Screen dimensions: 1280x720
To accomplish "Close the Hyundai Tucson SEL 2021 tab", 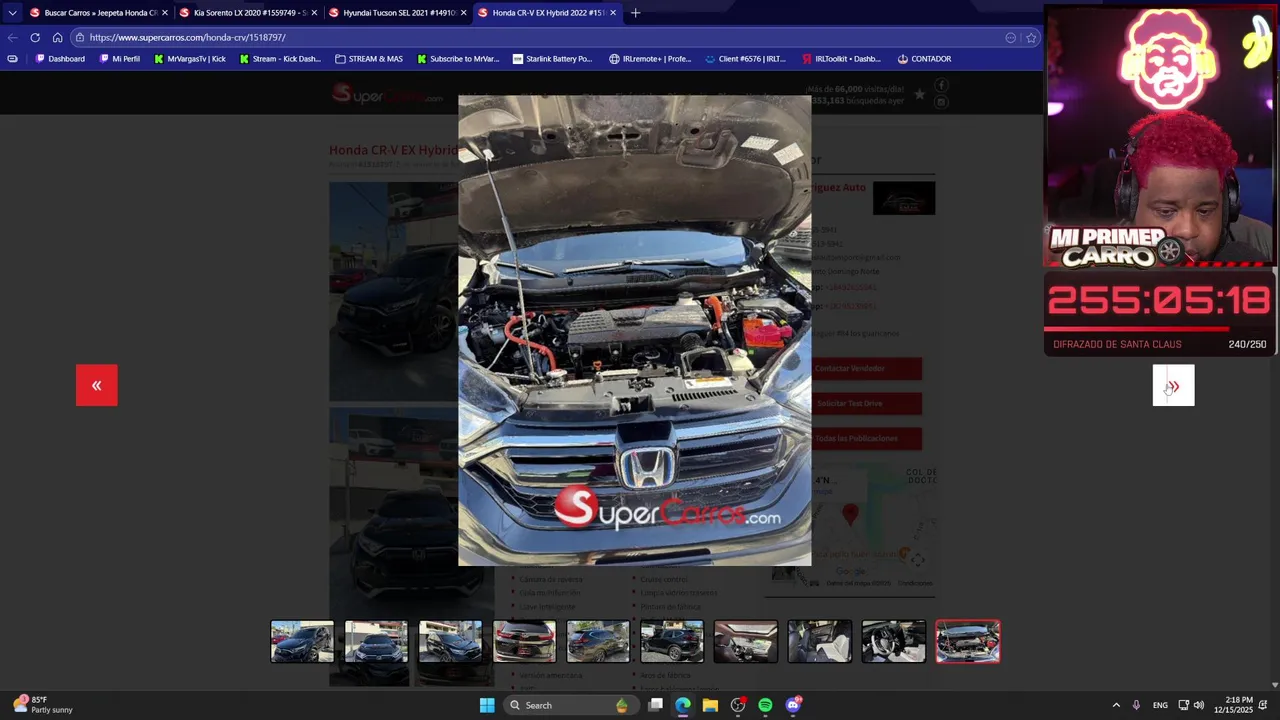I will tap(463, 13).
